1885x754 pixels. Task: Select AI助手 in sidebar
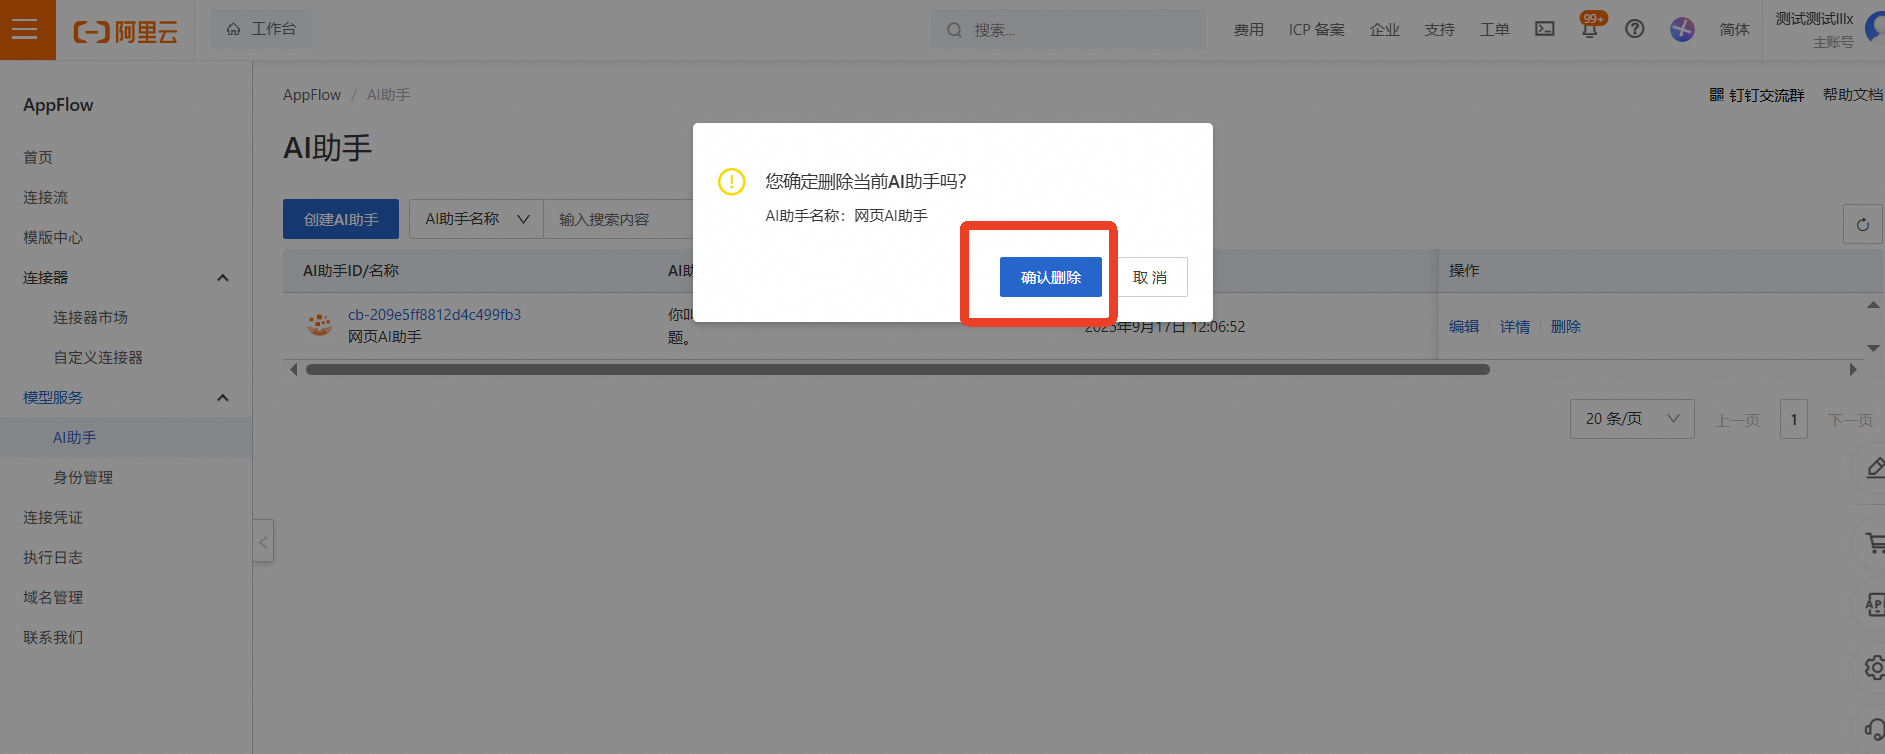(75, 437)
